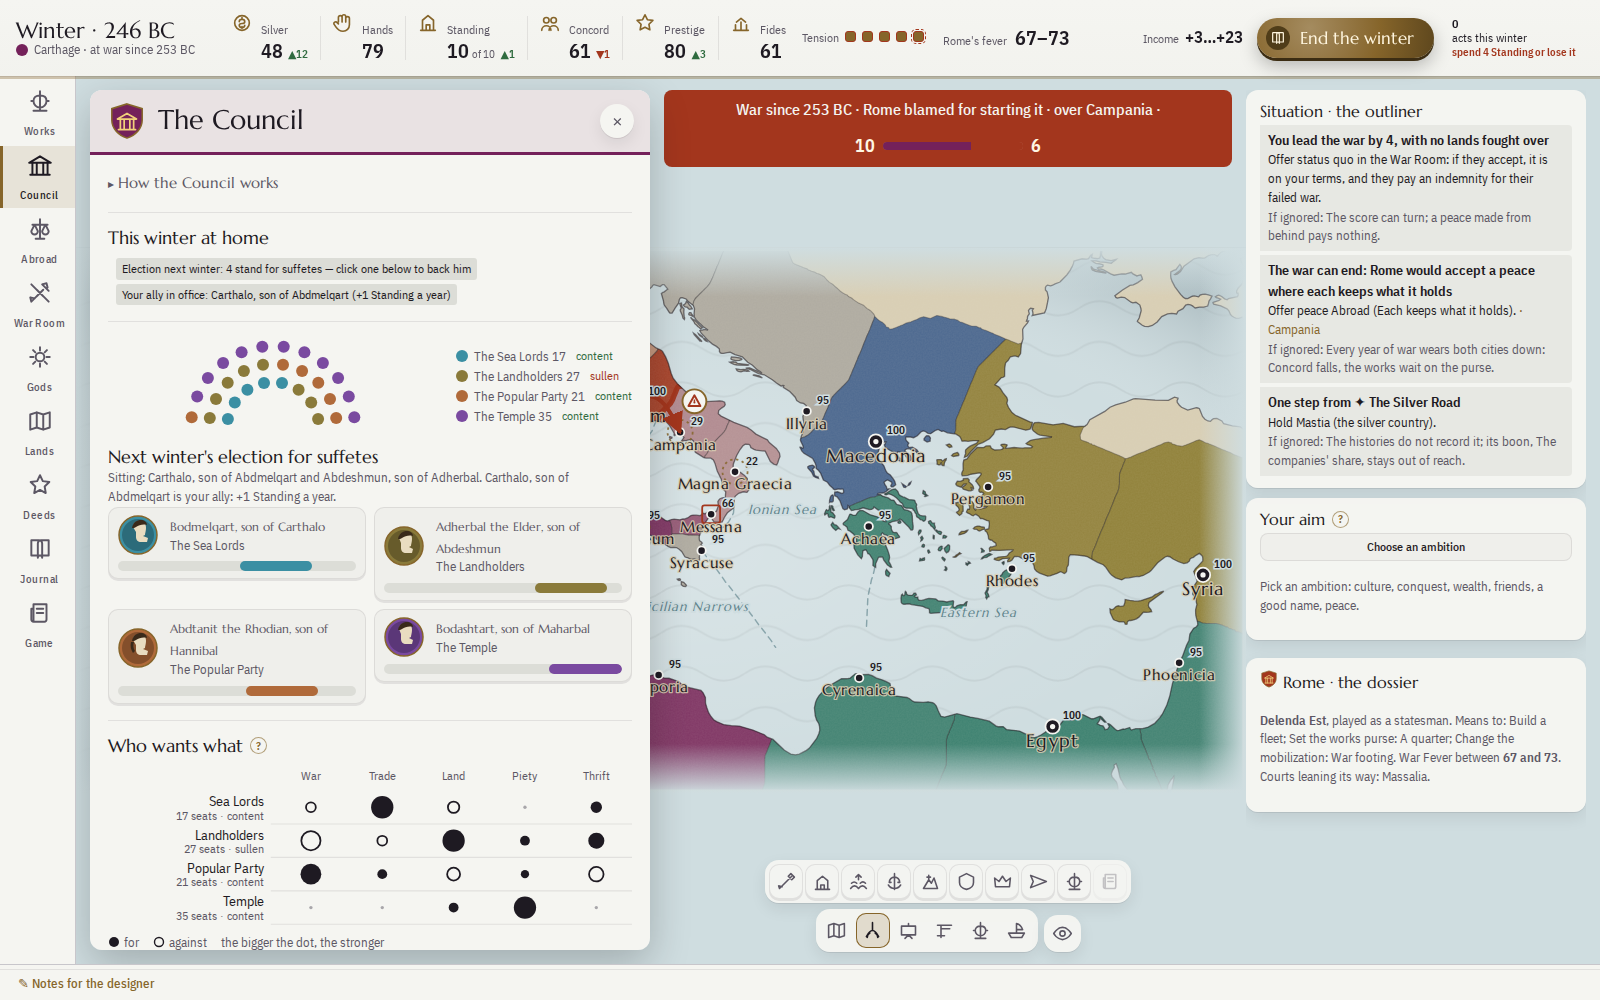Switch to the Lands sidebar tab
This screenshot has height=1000, width=1600.
coord(39,432)
